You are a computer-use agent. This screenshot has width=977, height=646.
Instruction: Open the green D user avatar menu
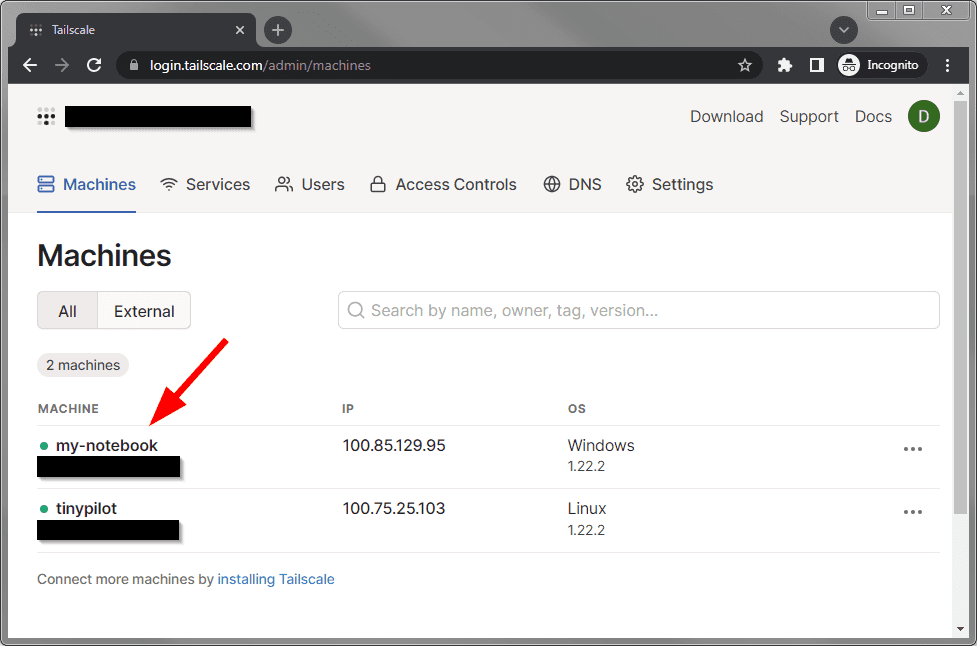[x=923, y=116]
